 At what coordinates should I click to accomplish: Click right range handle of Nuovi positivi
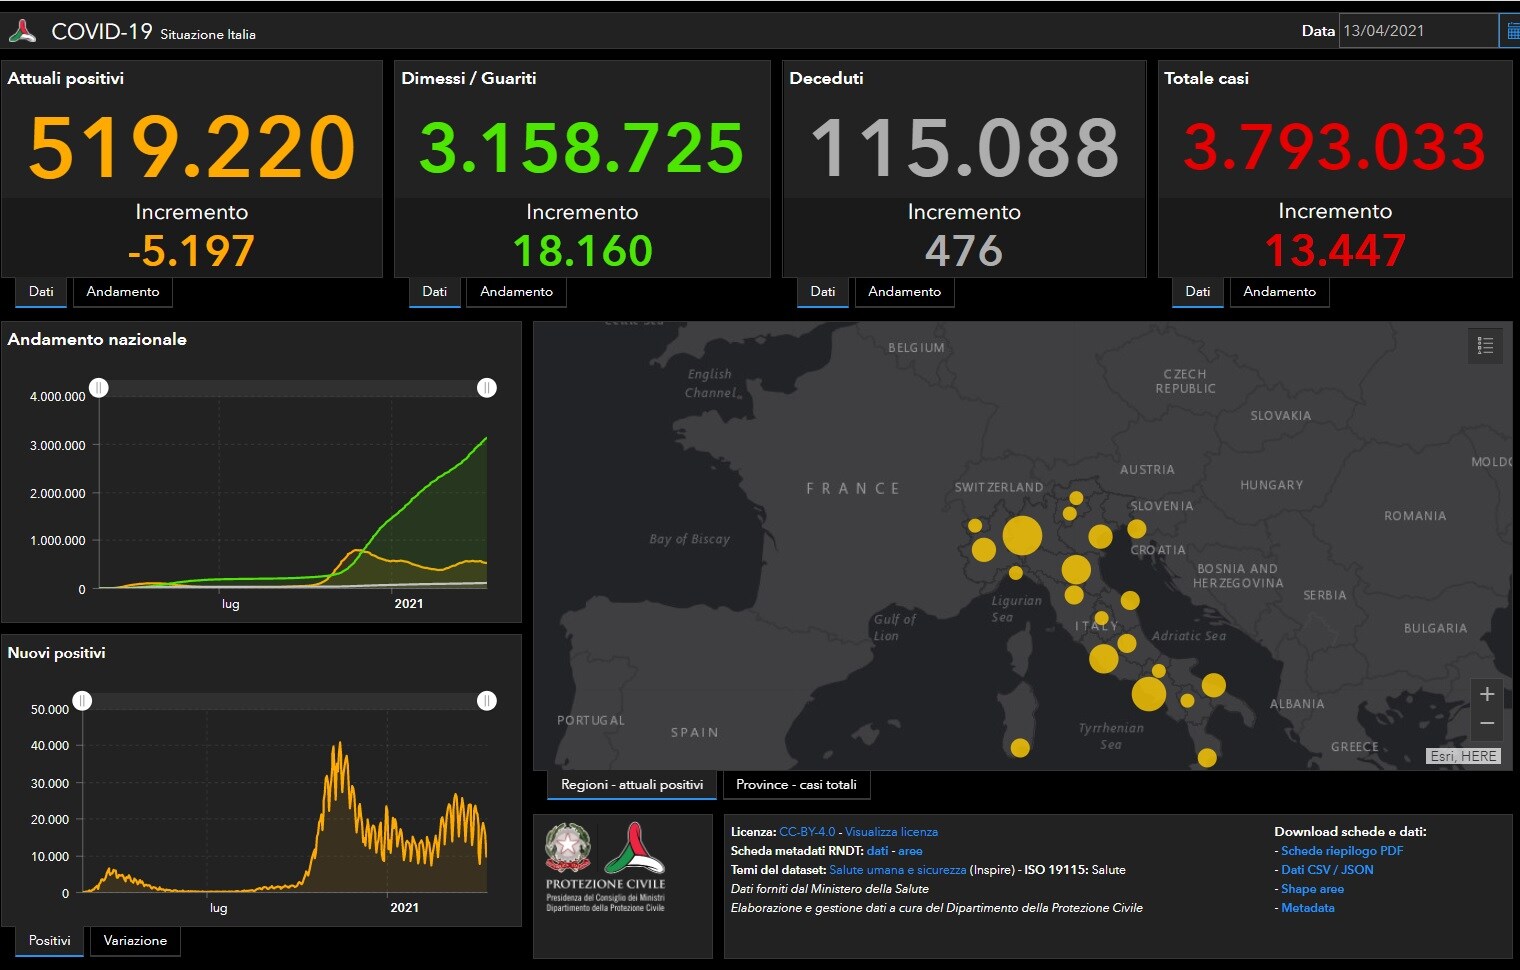[x=487, y=701]
